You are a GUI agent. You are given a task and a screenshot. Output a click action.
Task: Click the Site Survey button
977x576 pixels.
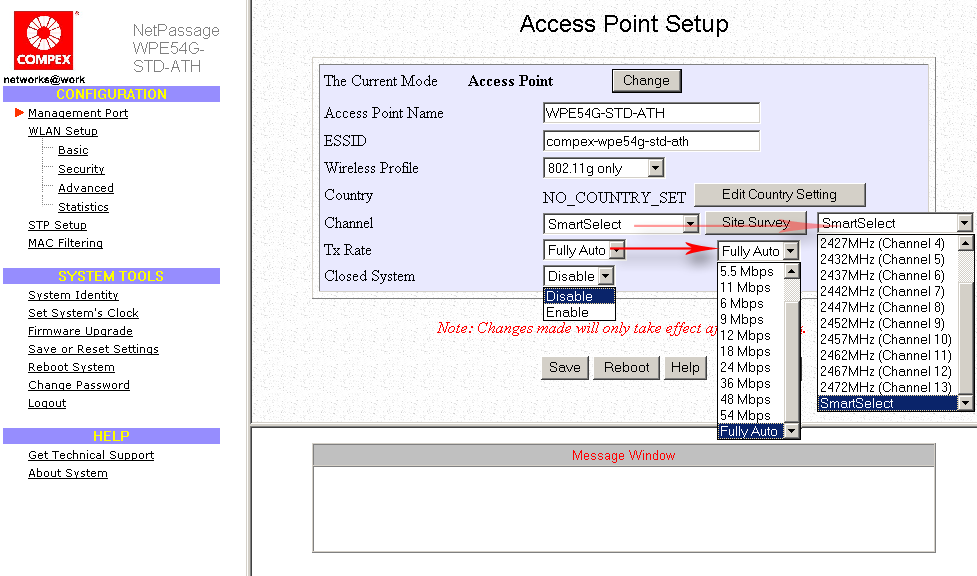[x=756, y=222]
